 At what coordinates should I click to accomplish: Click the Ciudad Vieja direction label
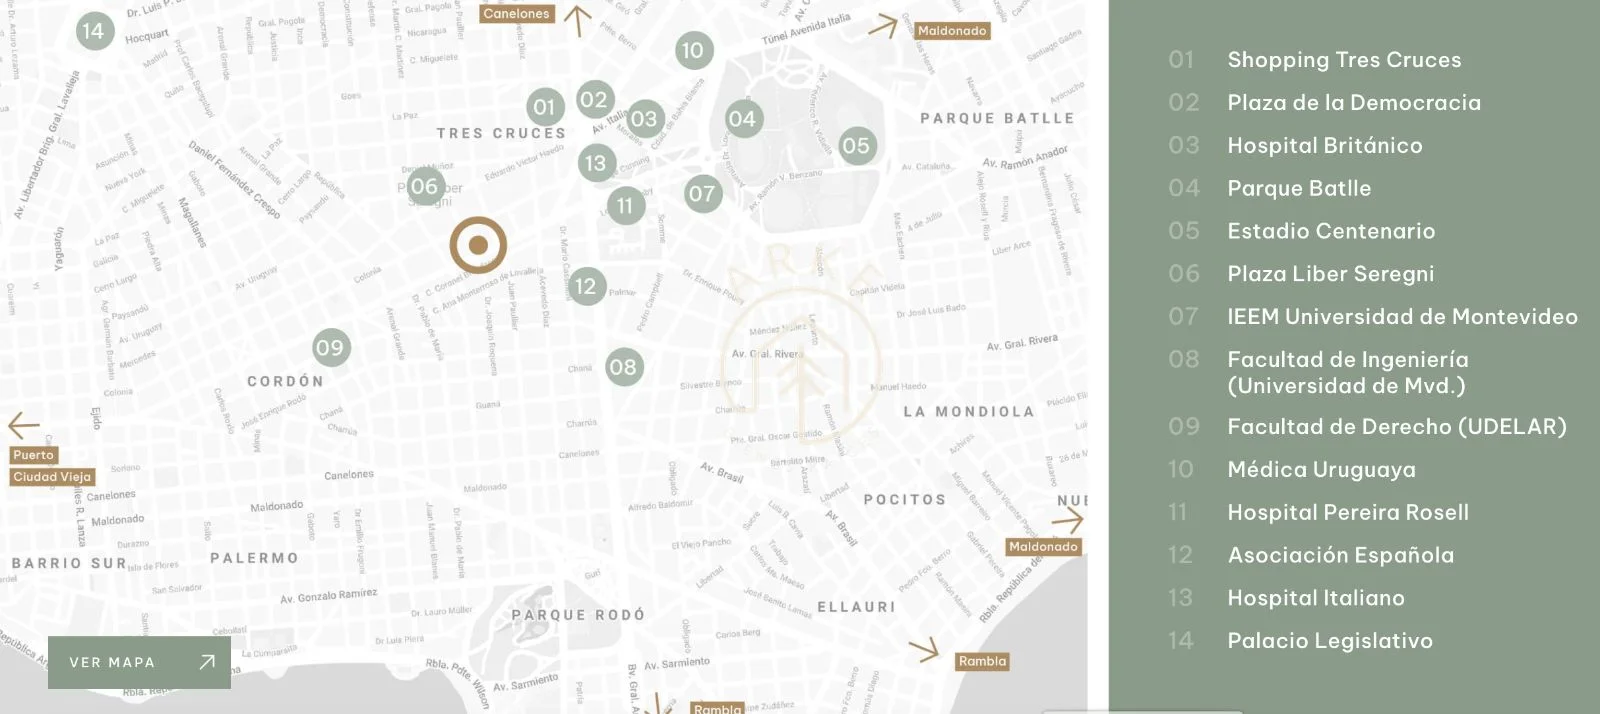click(x=52, y=477)
